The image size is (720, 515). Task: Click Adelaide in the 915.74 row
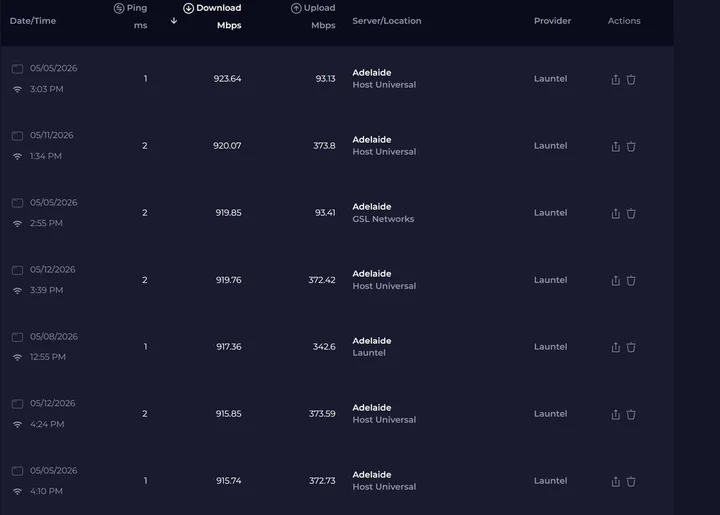tap(372, 475)
